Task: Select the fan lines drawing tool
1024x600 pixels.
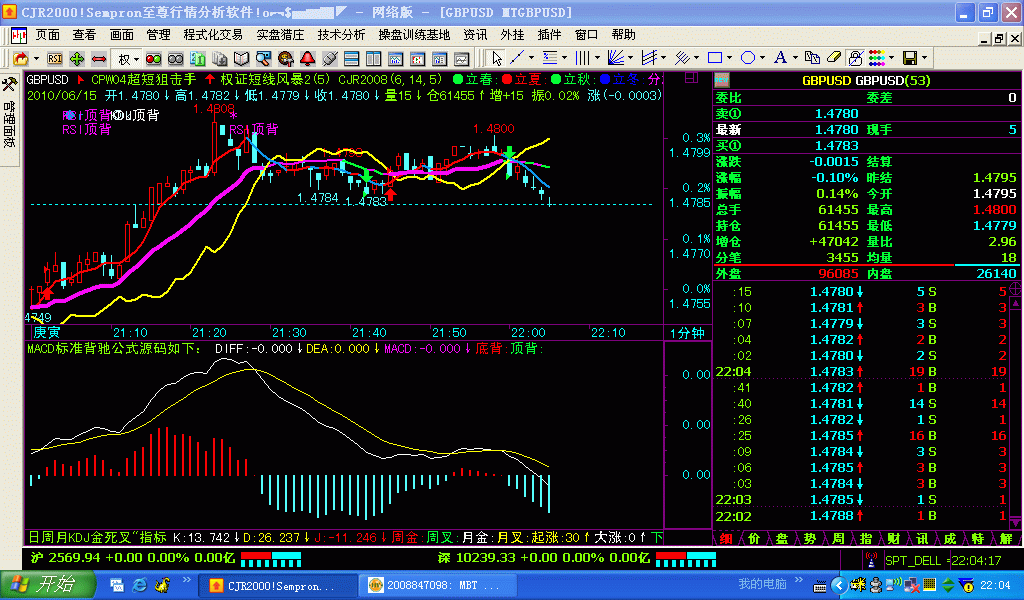Action: click(x=615, y=58)
